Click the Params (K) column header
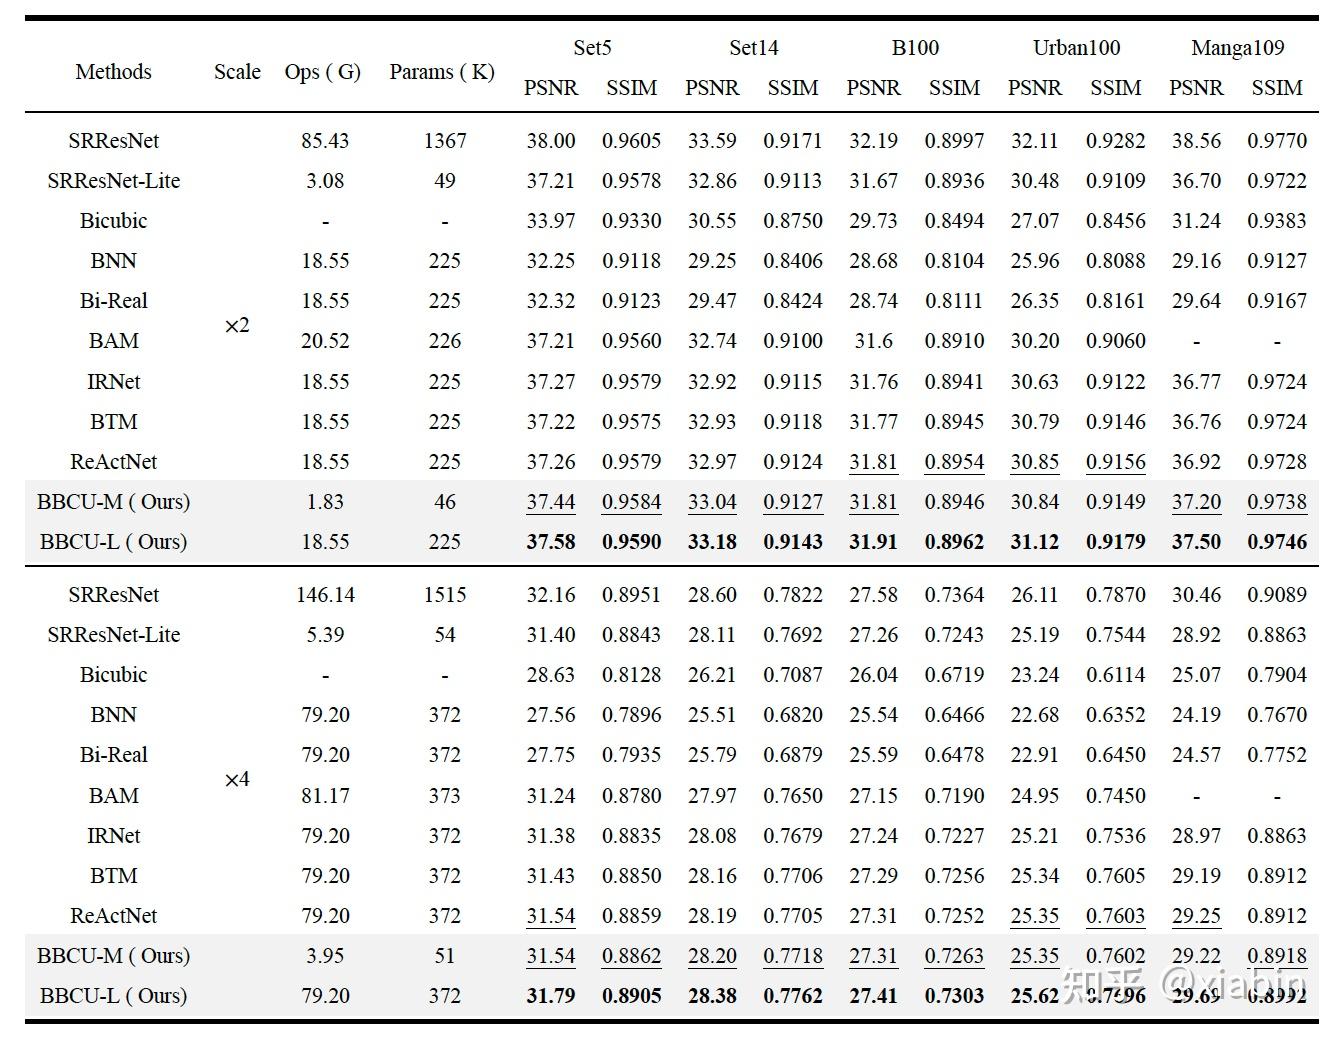The width and height of the screenshot is (1342, 1040). [x=442, y=72]
